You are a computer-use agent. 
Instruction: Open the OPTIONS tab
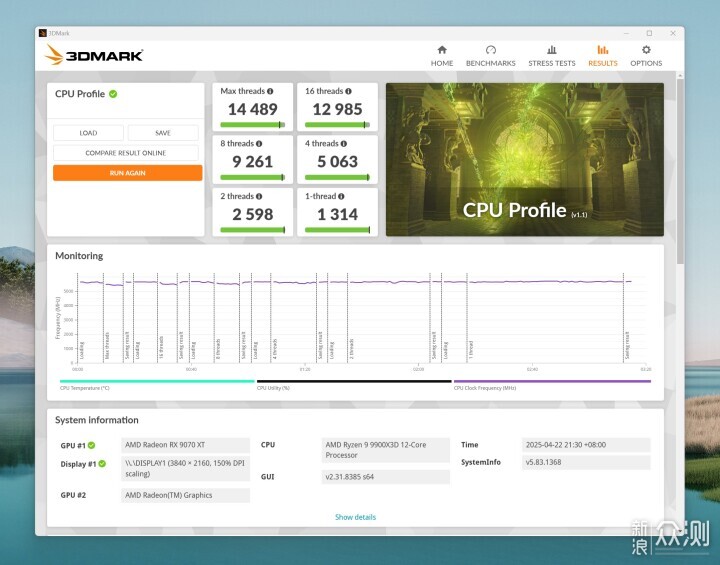point(646,56)
